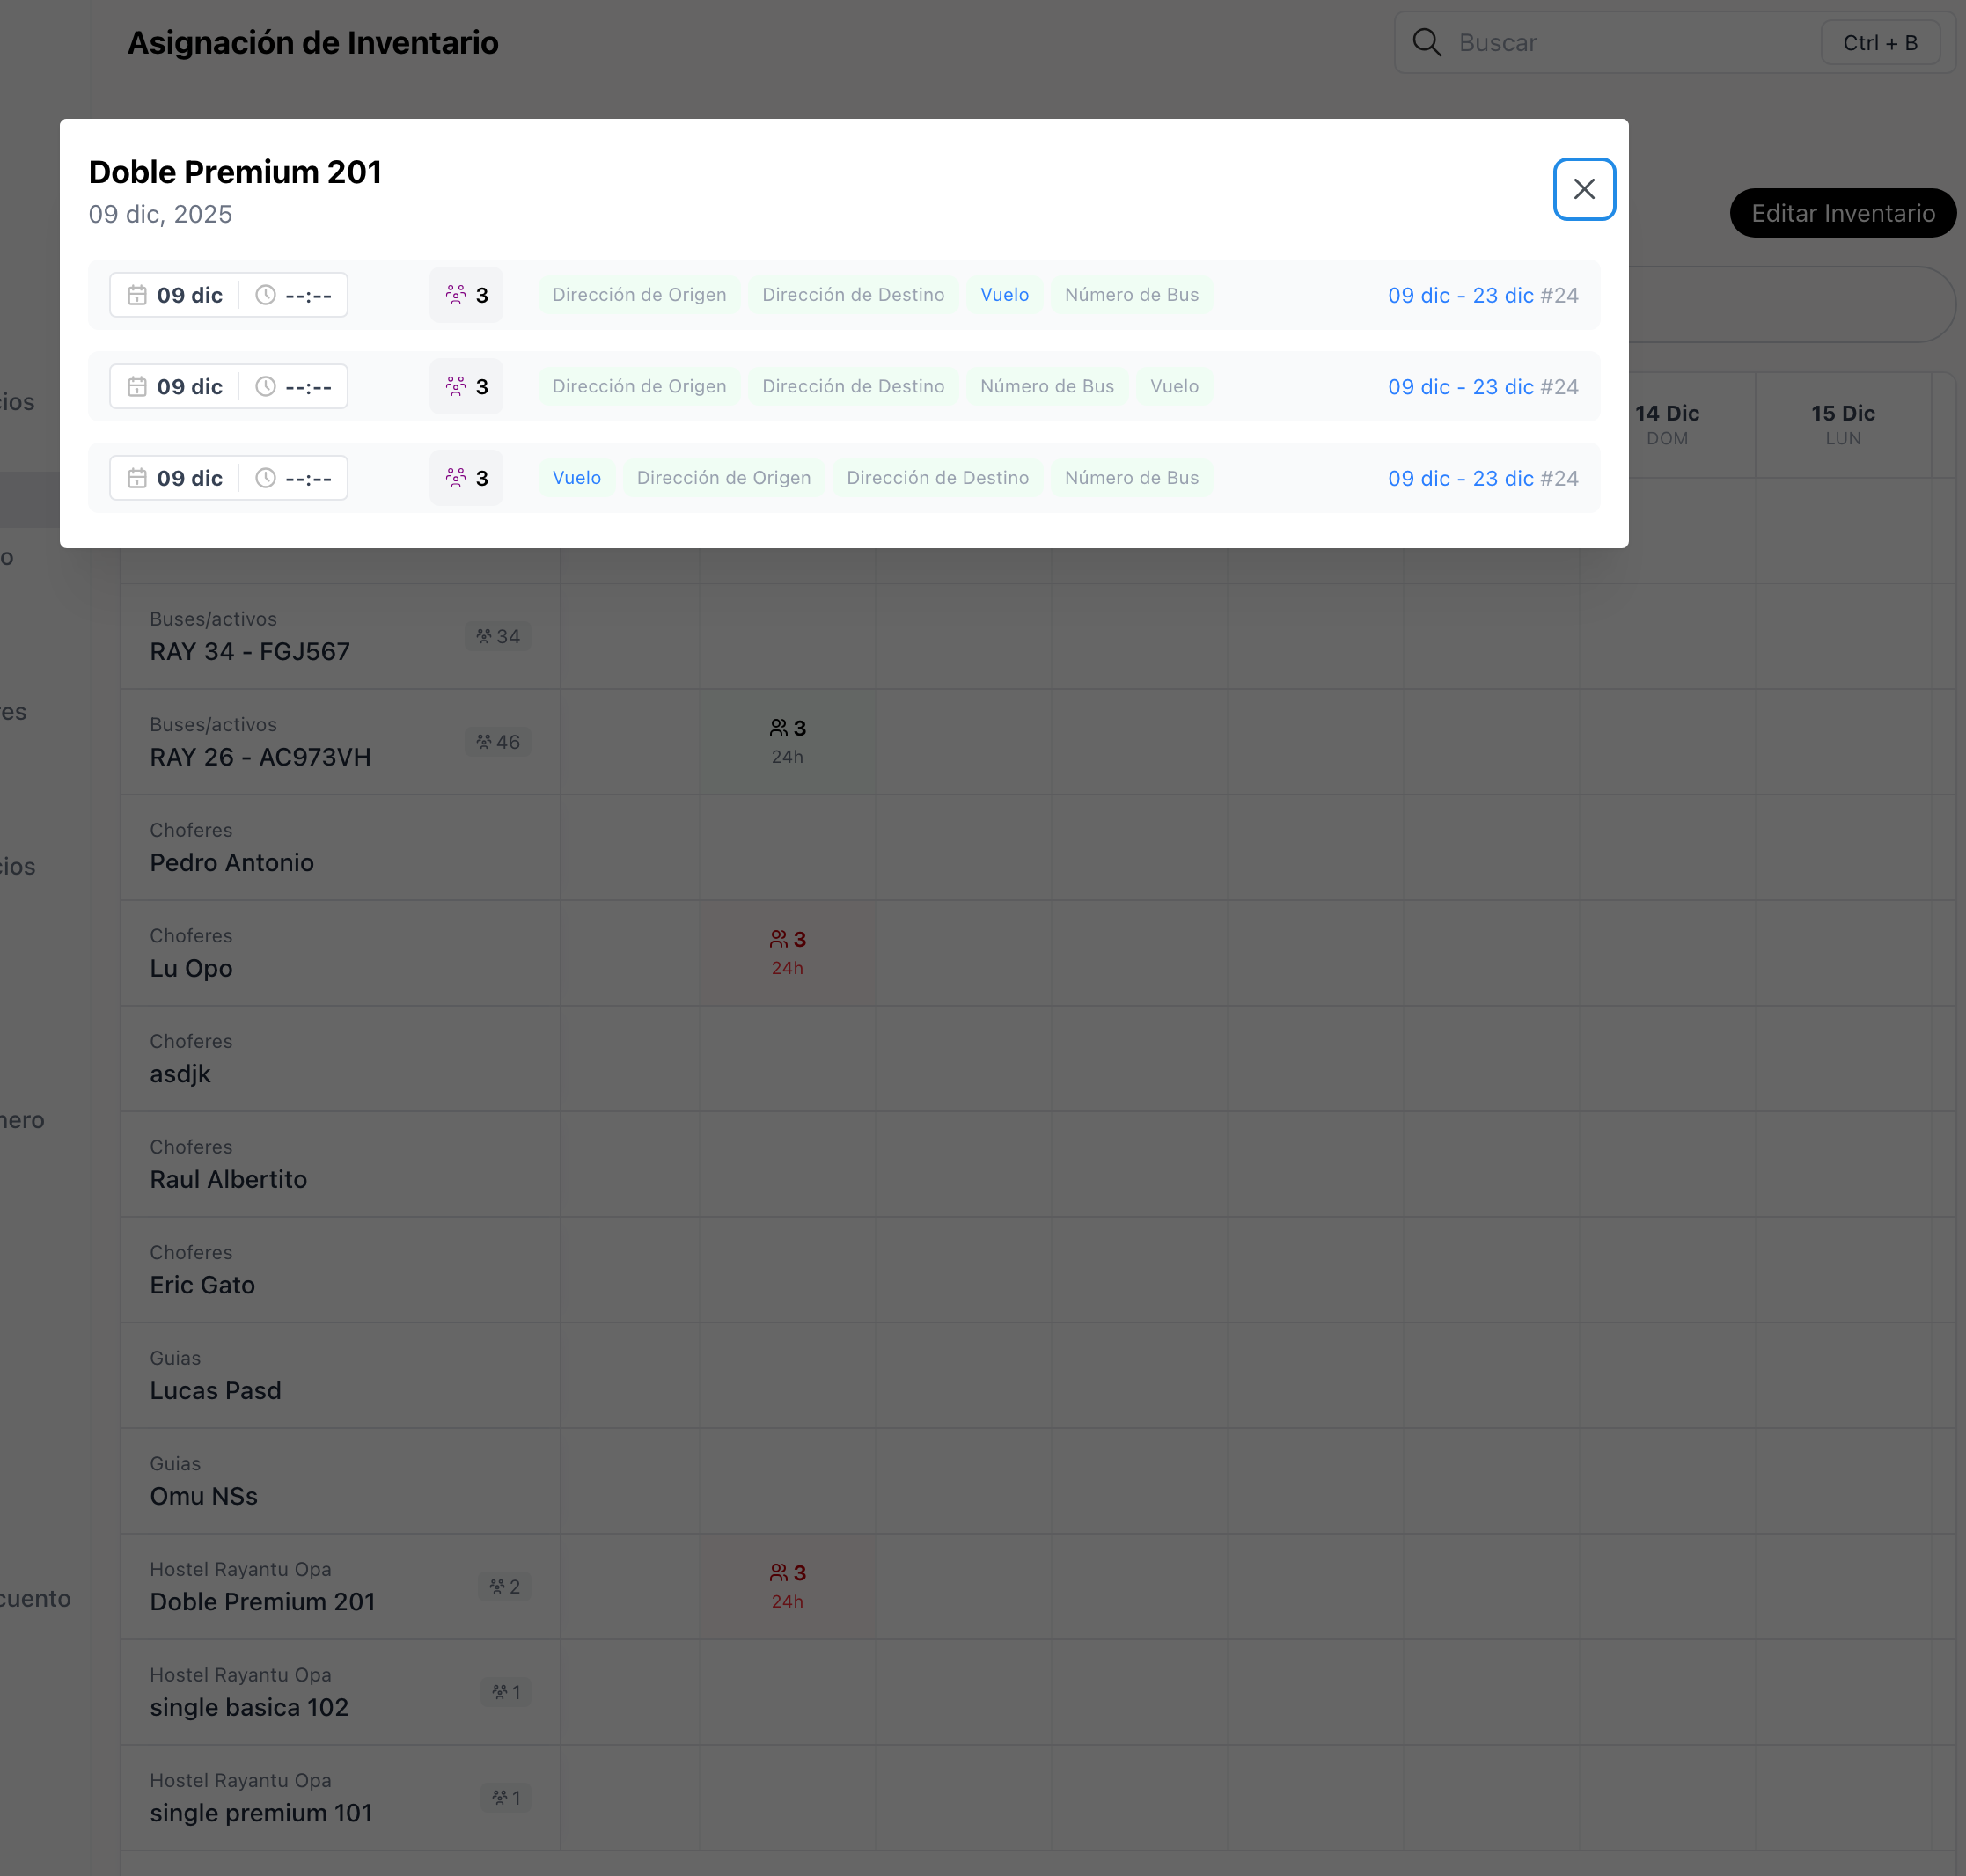Toggle the Vuelo tag on the first assignment row
This screenshot has height=1876, width=1966.
(1005, 294)
